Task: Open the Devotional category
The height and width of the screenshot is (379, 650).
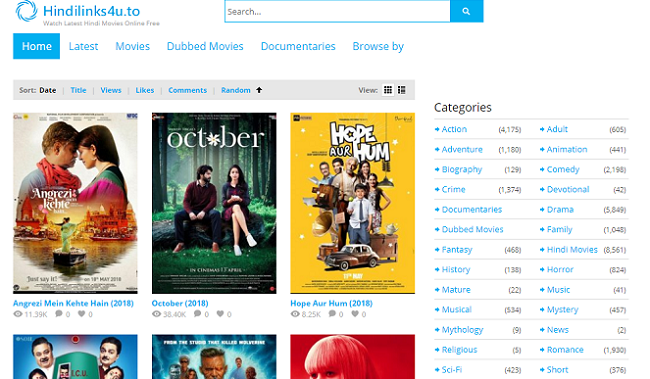Action: tap(568, 189)
